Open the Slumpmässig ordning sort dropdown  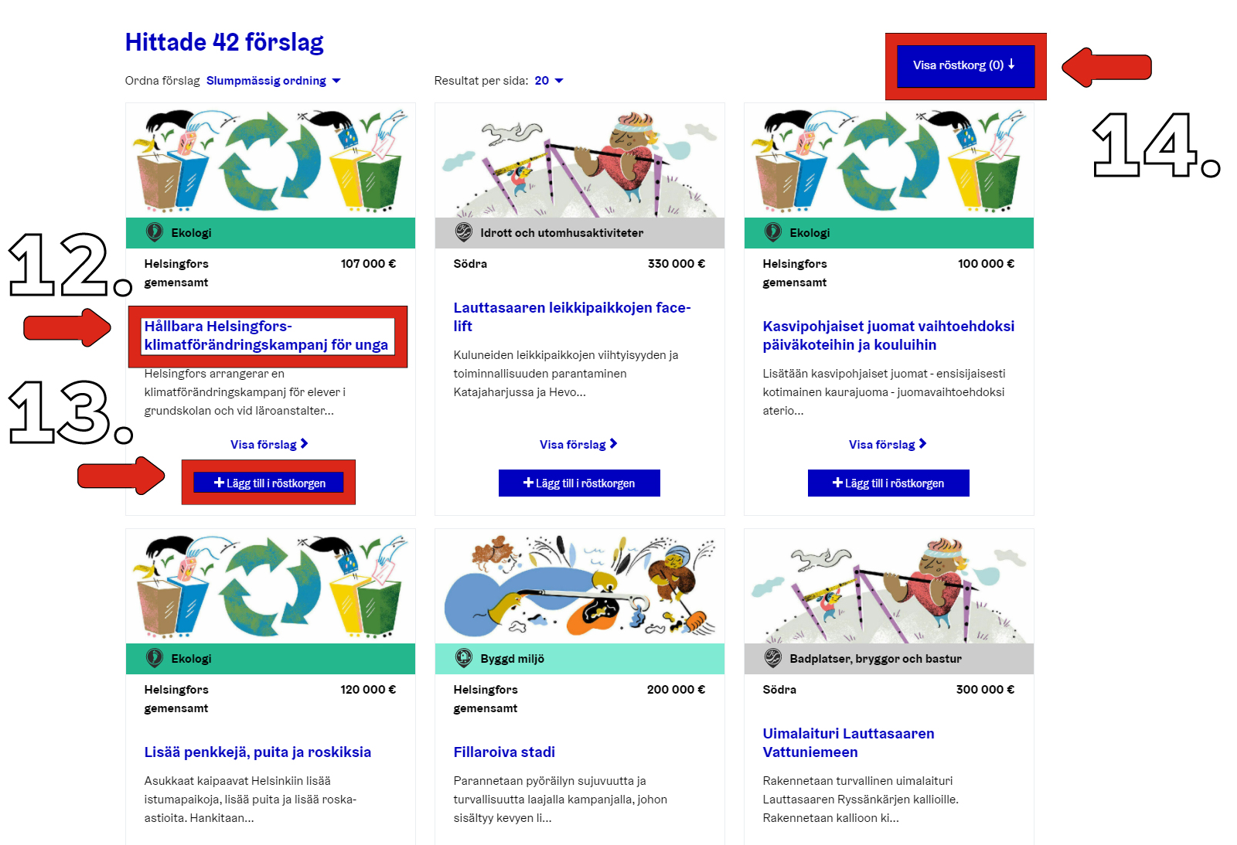[x=273, y=81]
